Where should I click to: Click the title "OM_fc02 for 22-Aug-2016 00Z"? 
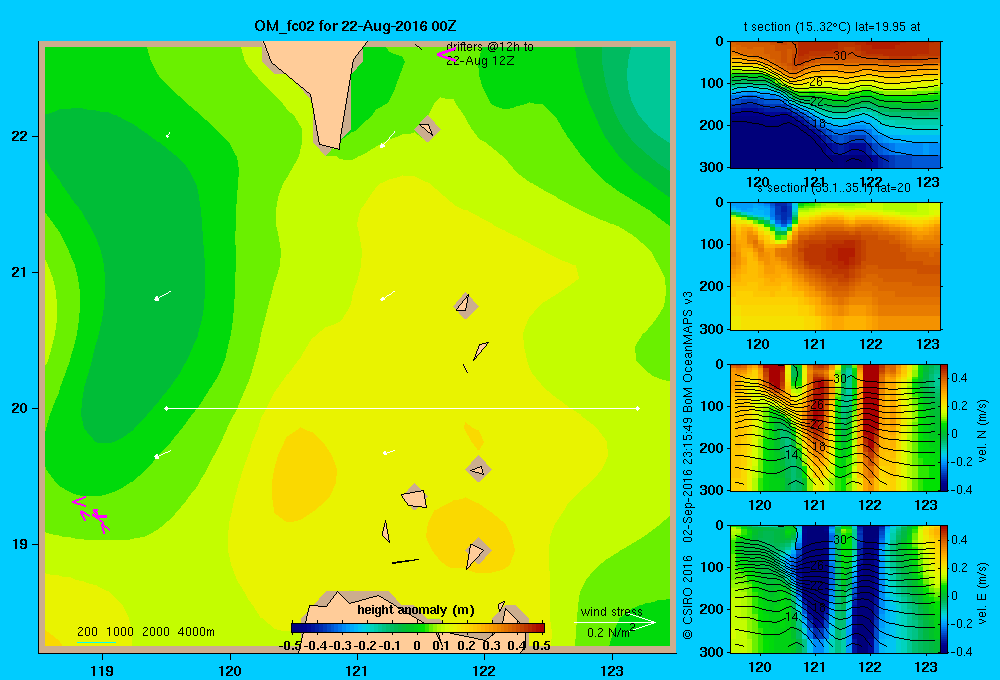355,26
